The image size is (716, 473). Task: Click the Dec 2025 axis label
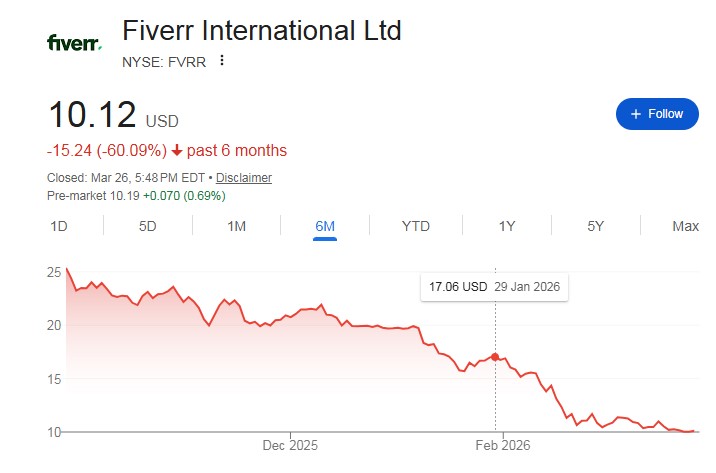pyautogui.click(x=289, y=446)
